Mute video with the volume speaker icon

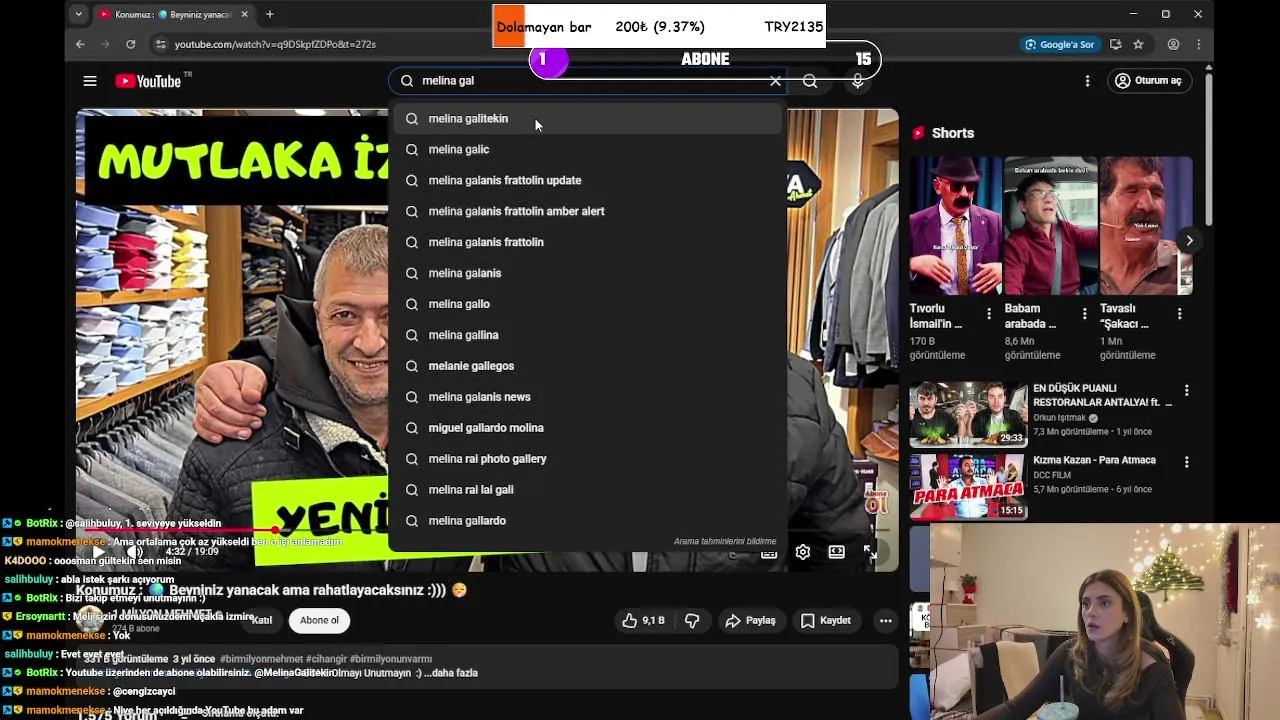135,552
